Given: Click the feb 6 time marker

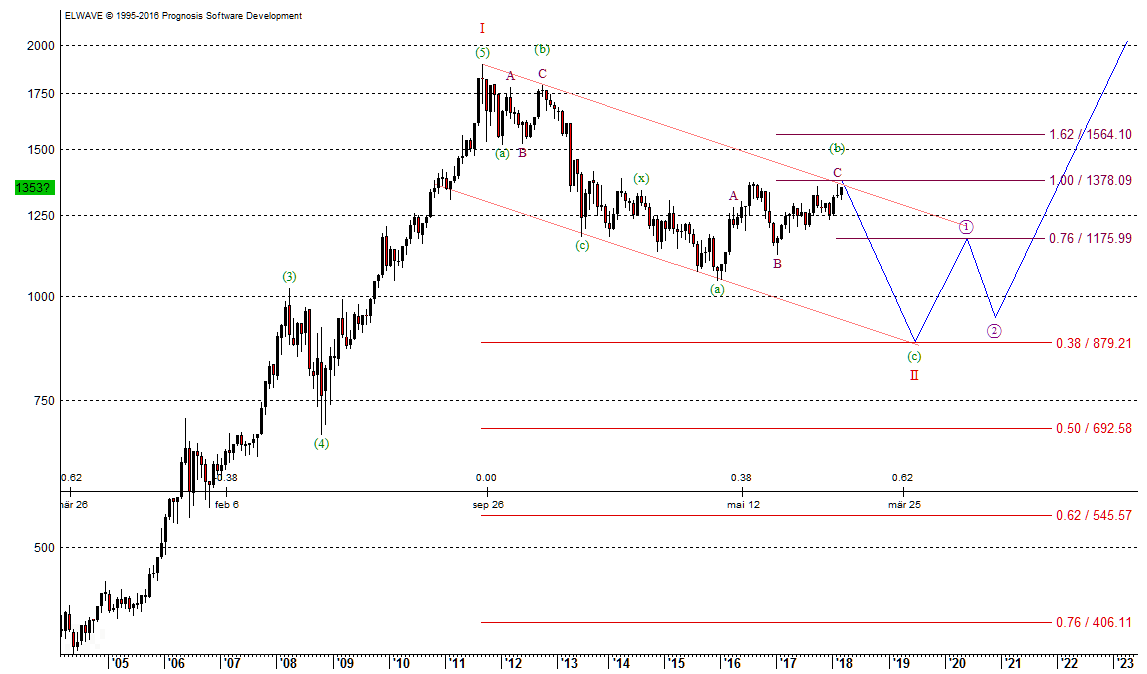Looking at the screenshot, I should click(x=227, y=504).
